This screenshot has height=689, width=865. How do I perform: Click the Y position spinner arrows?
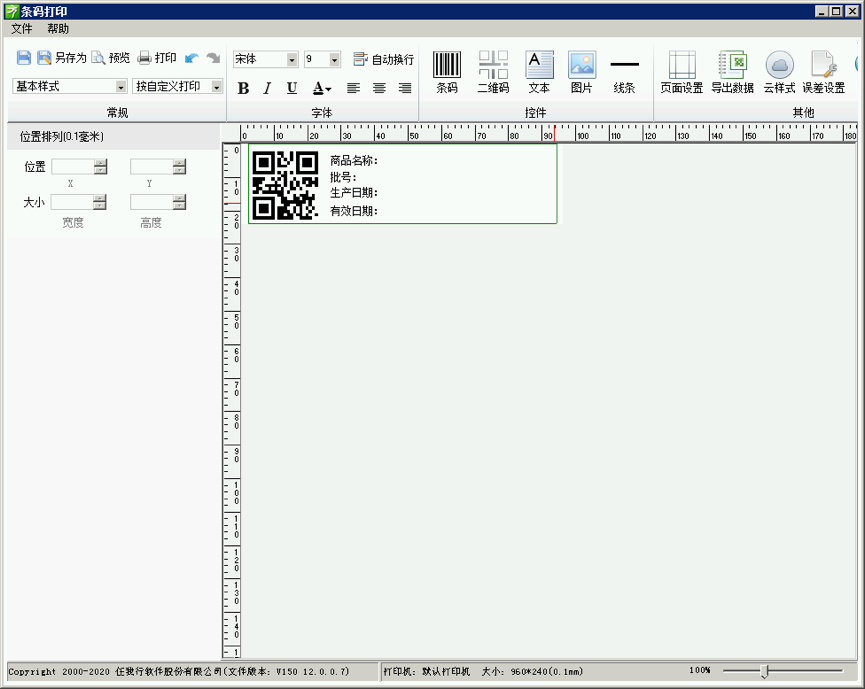[x=179, y=167]
